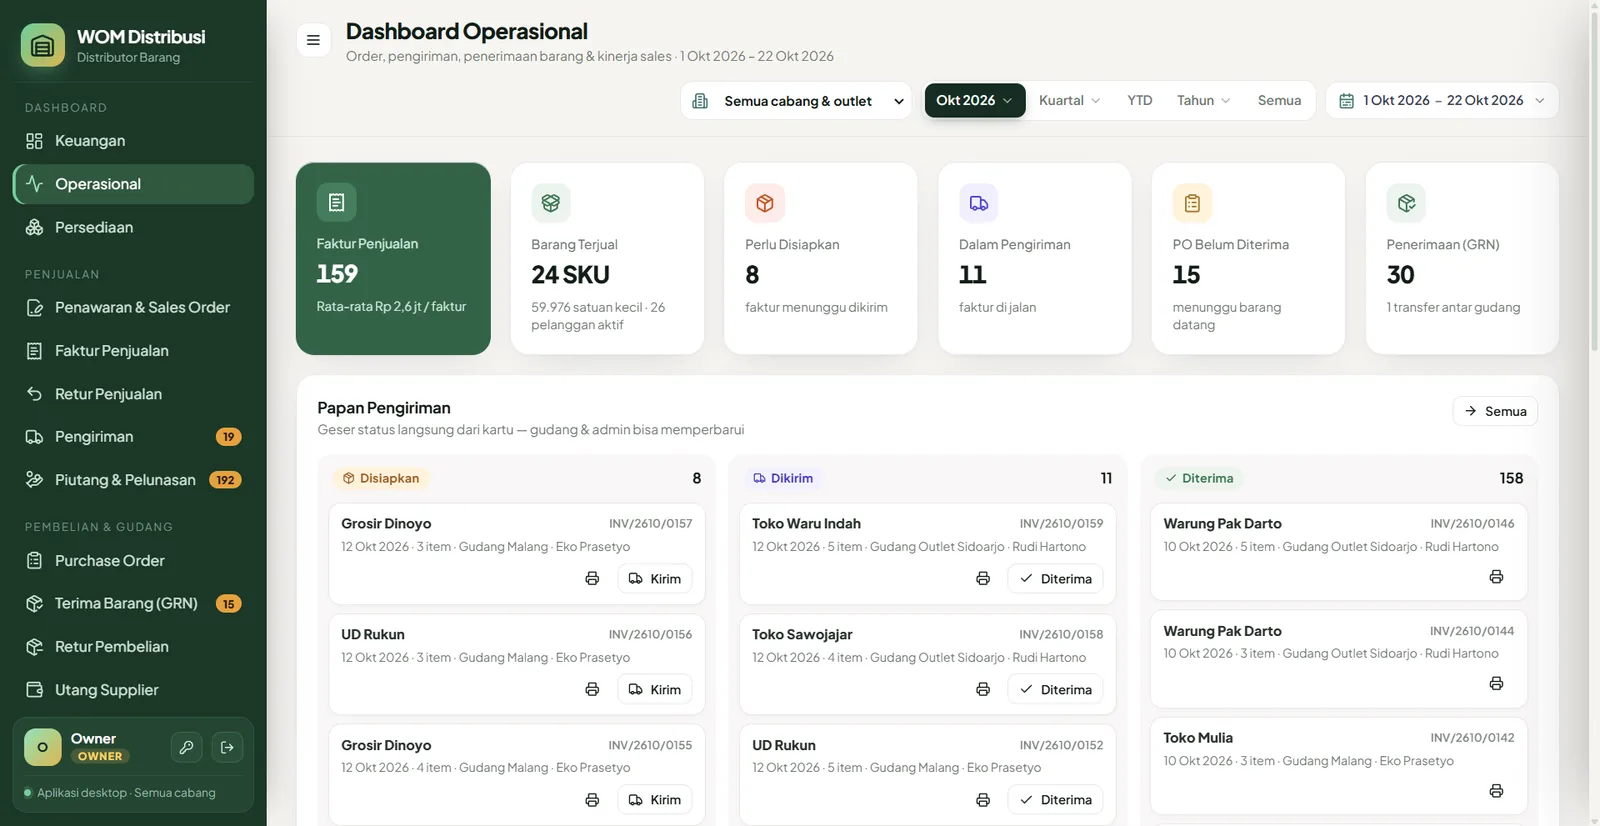
Task: Click Kirim for Grosir Dinoyo INV/2610/0157
Action: coord(655,579)
